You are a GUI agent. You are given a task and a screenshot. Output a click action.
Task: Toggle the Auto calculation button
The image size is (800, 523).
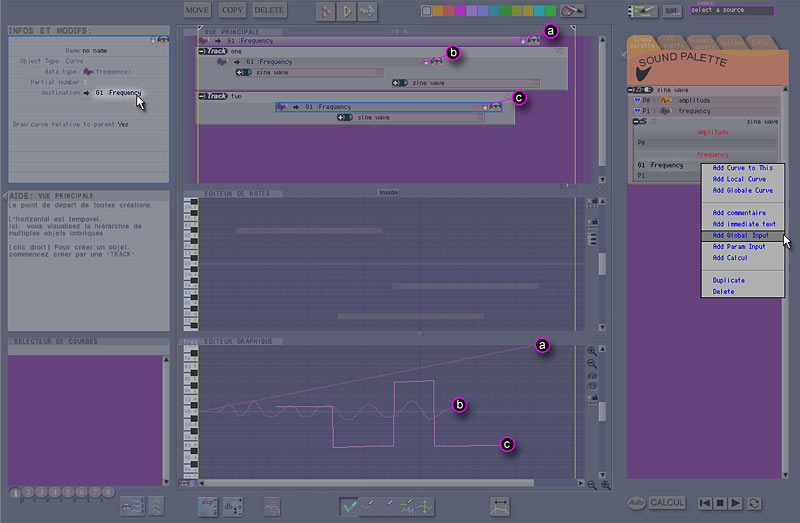click(x=636, y=503)
